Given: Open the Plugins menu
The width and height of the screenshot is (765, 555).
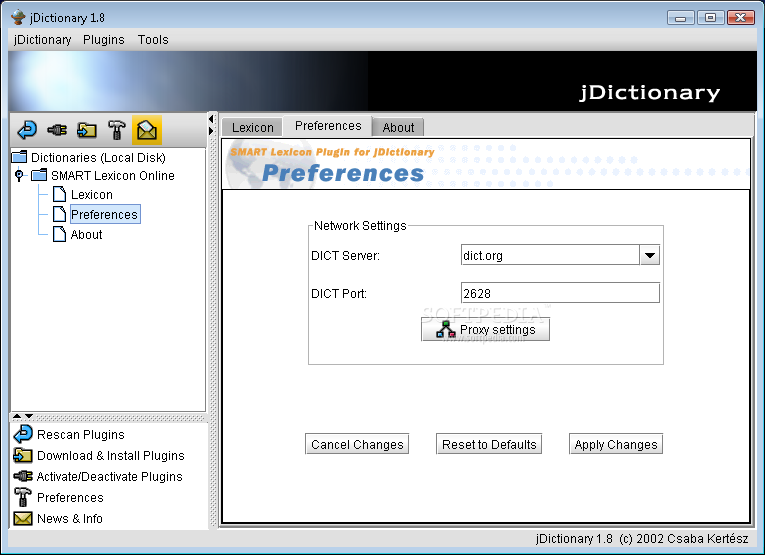Looking at the screenshot, I should 103,40.
